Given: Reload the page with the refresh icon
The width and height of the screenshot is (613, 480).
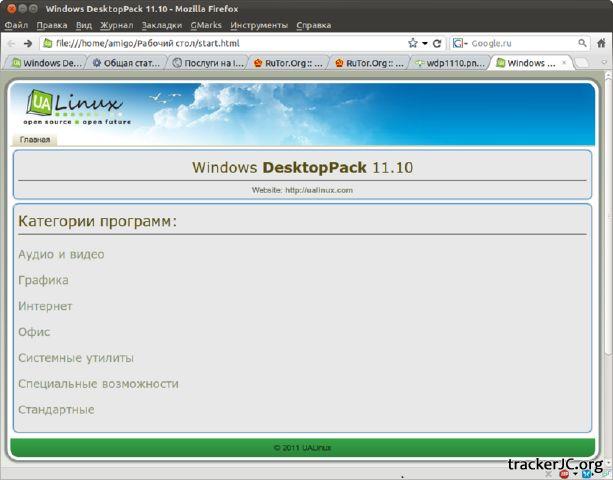Looking at the screenshot, I should click(437, 44).
